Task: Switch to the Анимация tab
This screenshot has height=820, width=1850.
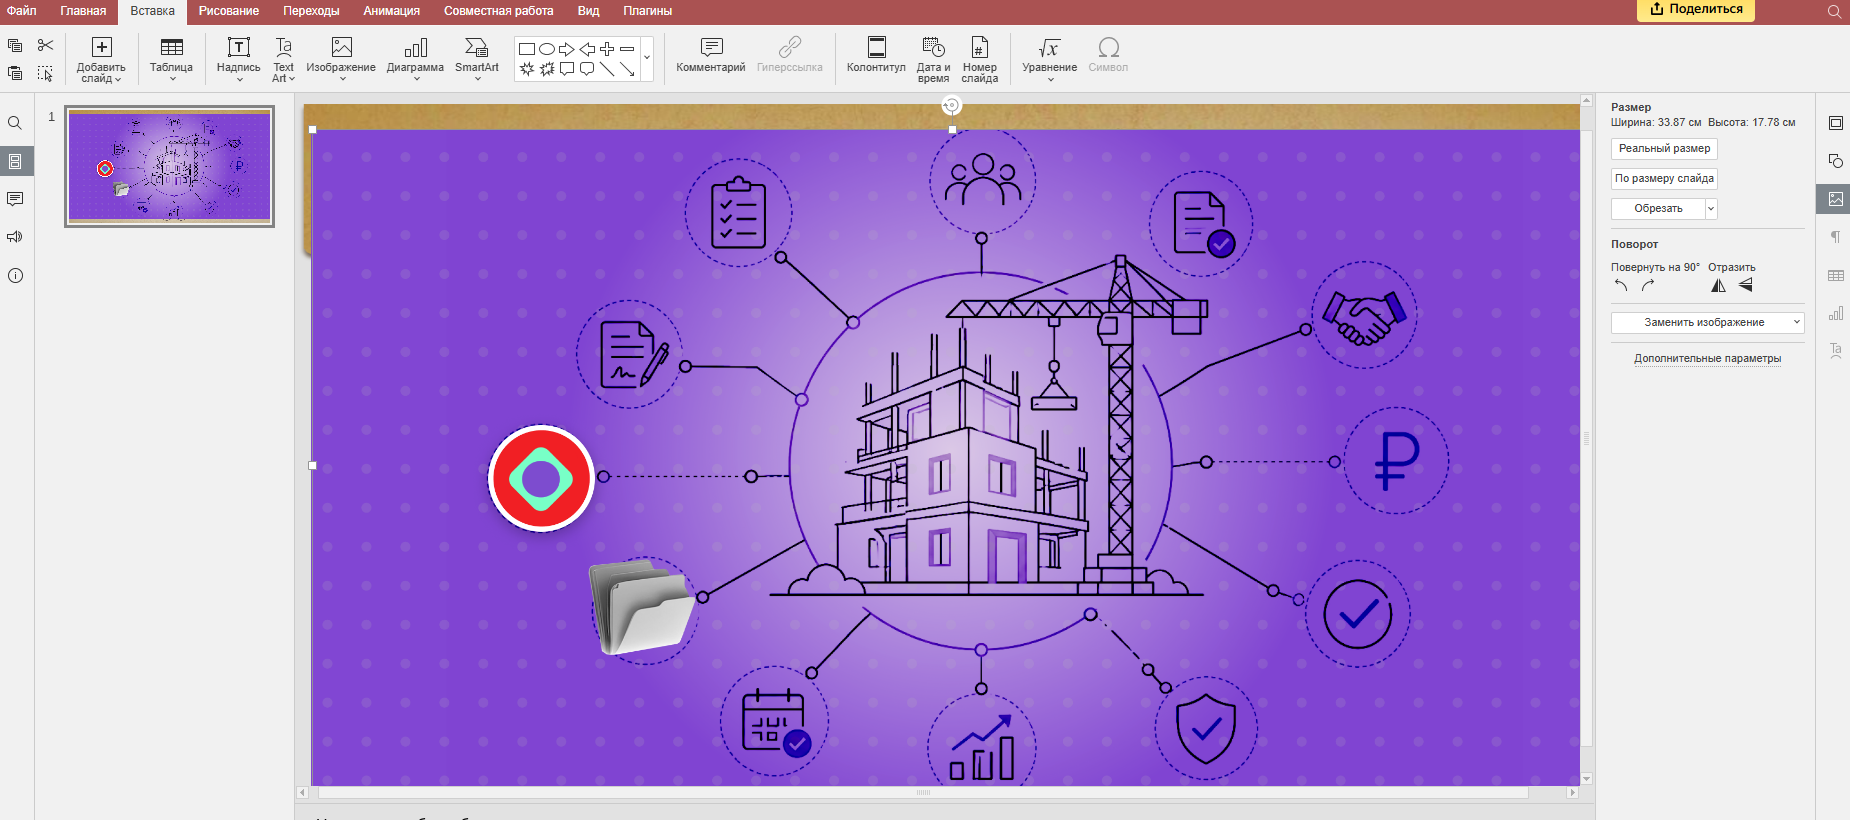Action: (391, 11)
